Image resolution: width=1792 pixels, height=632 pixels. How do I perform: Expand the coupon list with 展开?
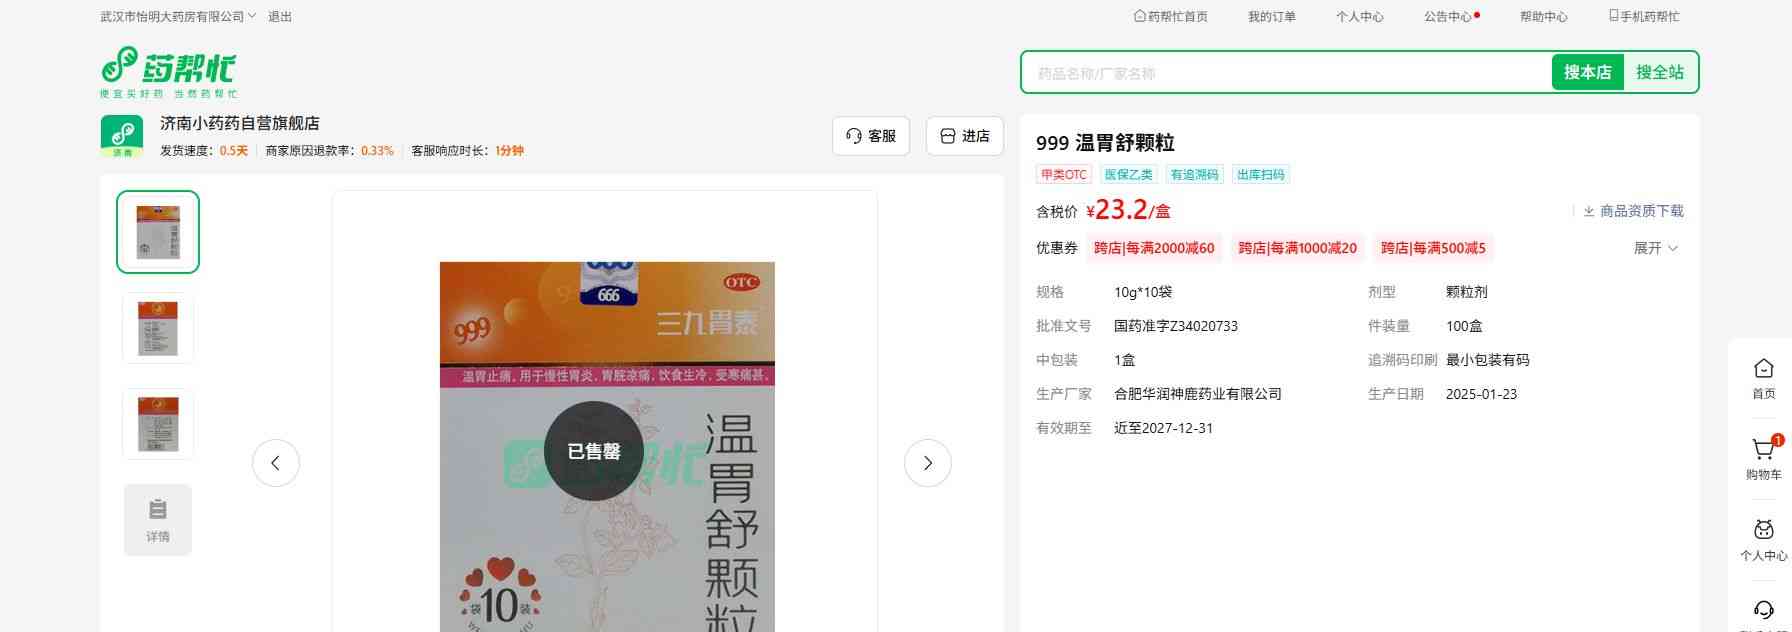pos(1655,248)
